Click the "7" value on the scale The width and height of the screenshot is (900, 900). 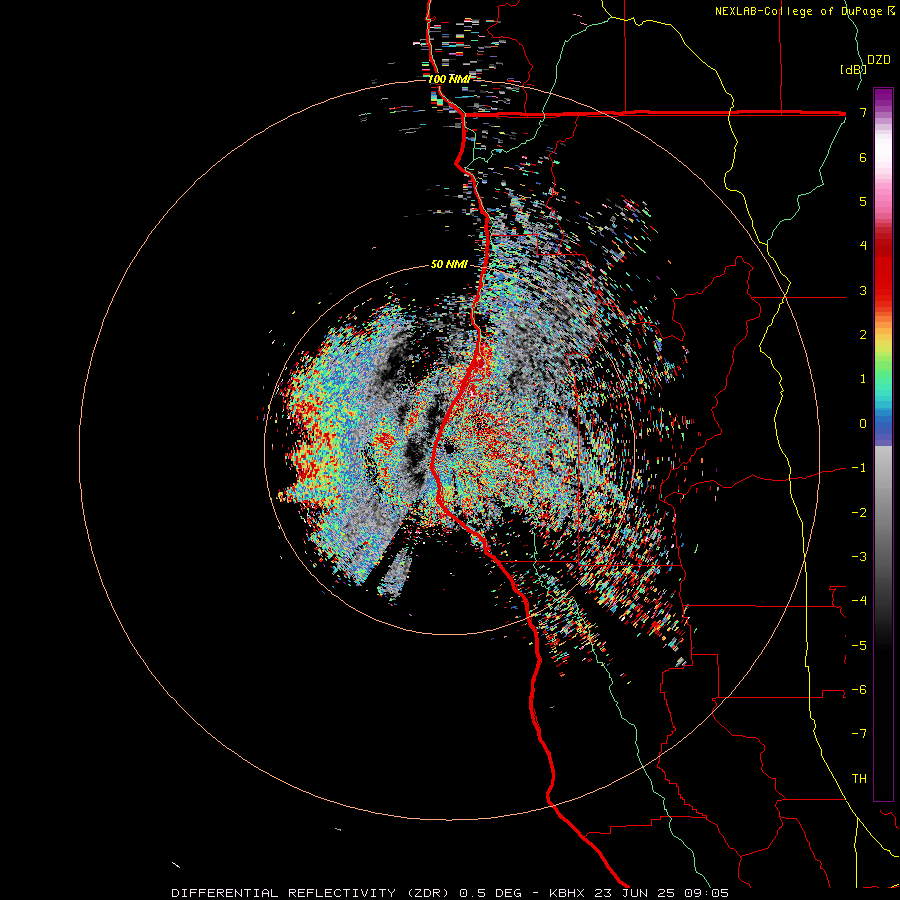863,112
